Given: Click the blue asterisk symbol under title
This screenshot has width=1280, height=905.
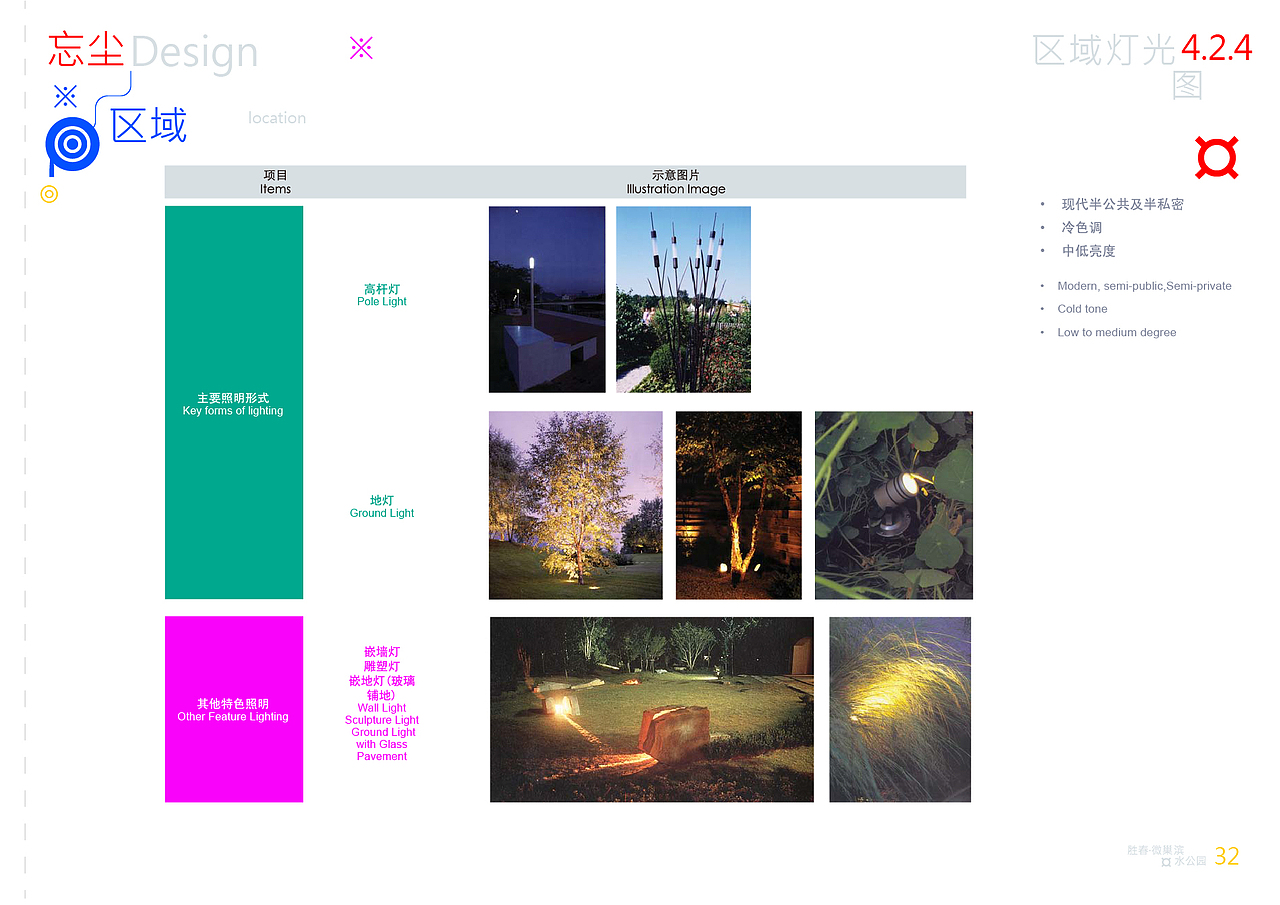Looking at the screenshot, I should pyautogui.click(x=65, y=96).
